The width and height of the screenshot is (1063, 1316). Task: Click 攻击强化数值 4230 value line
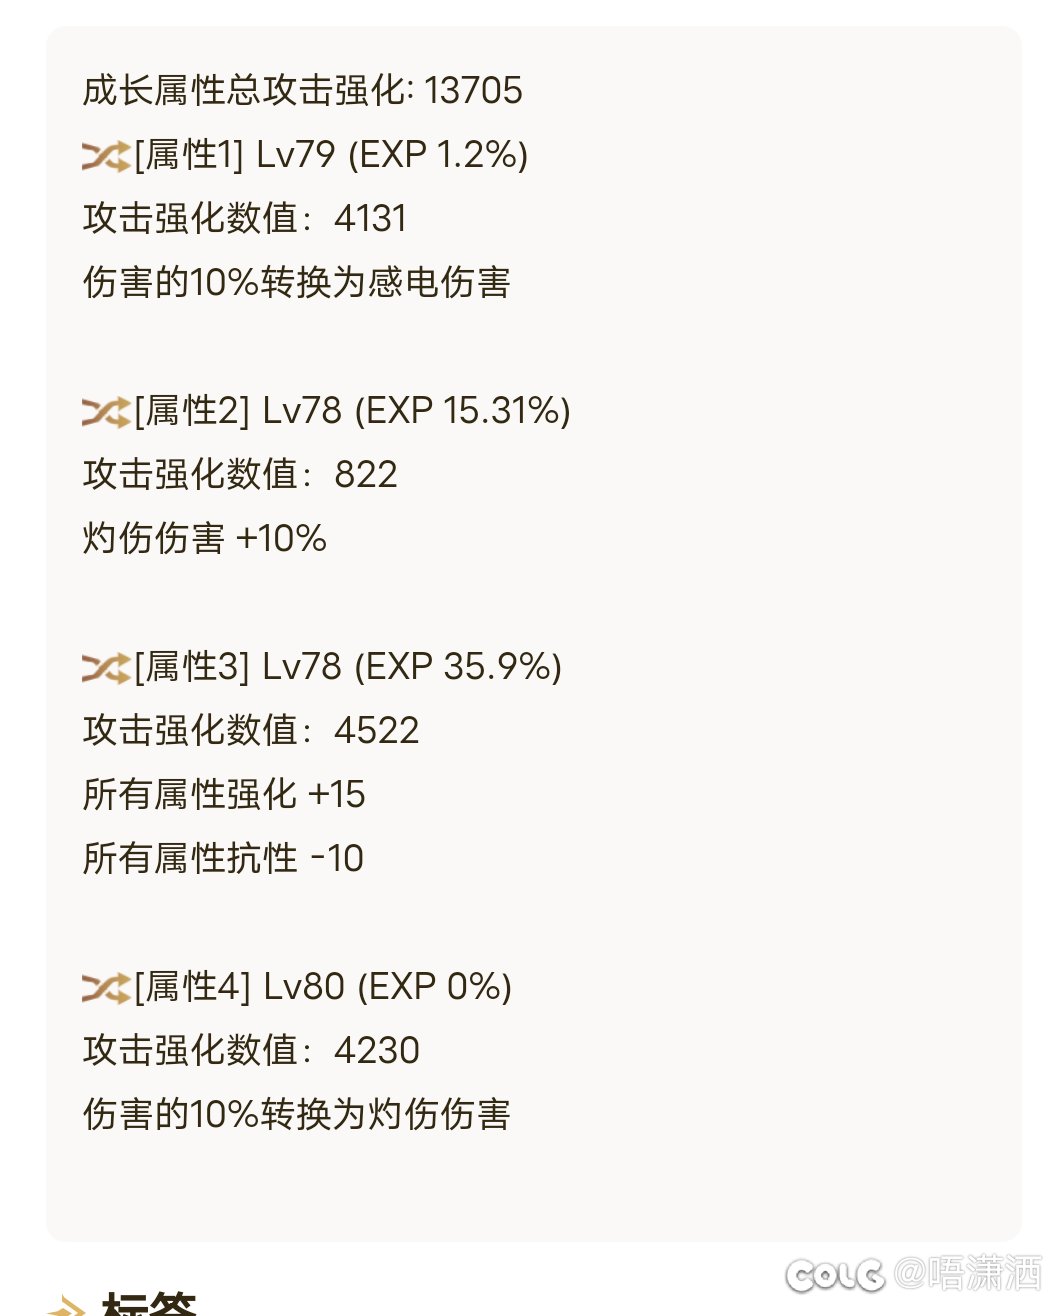point(251,1051)
